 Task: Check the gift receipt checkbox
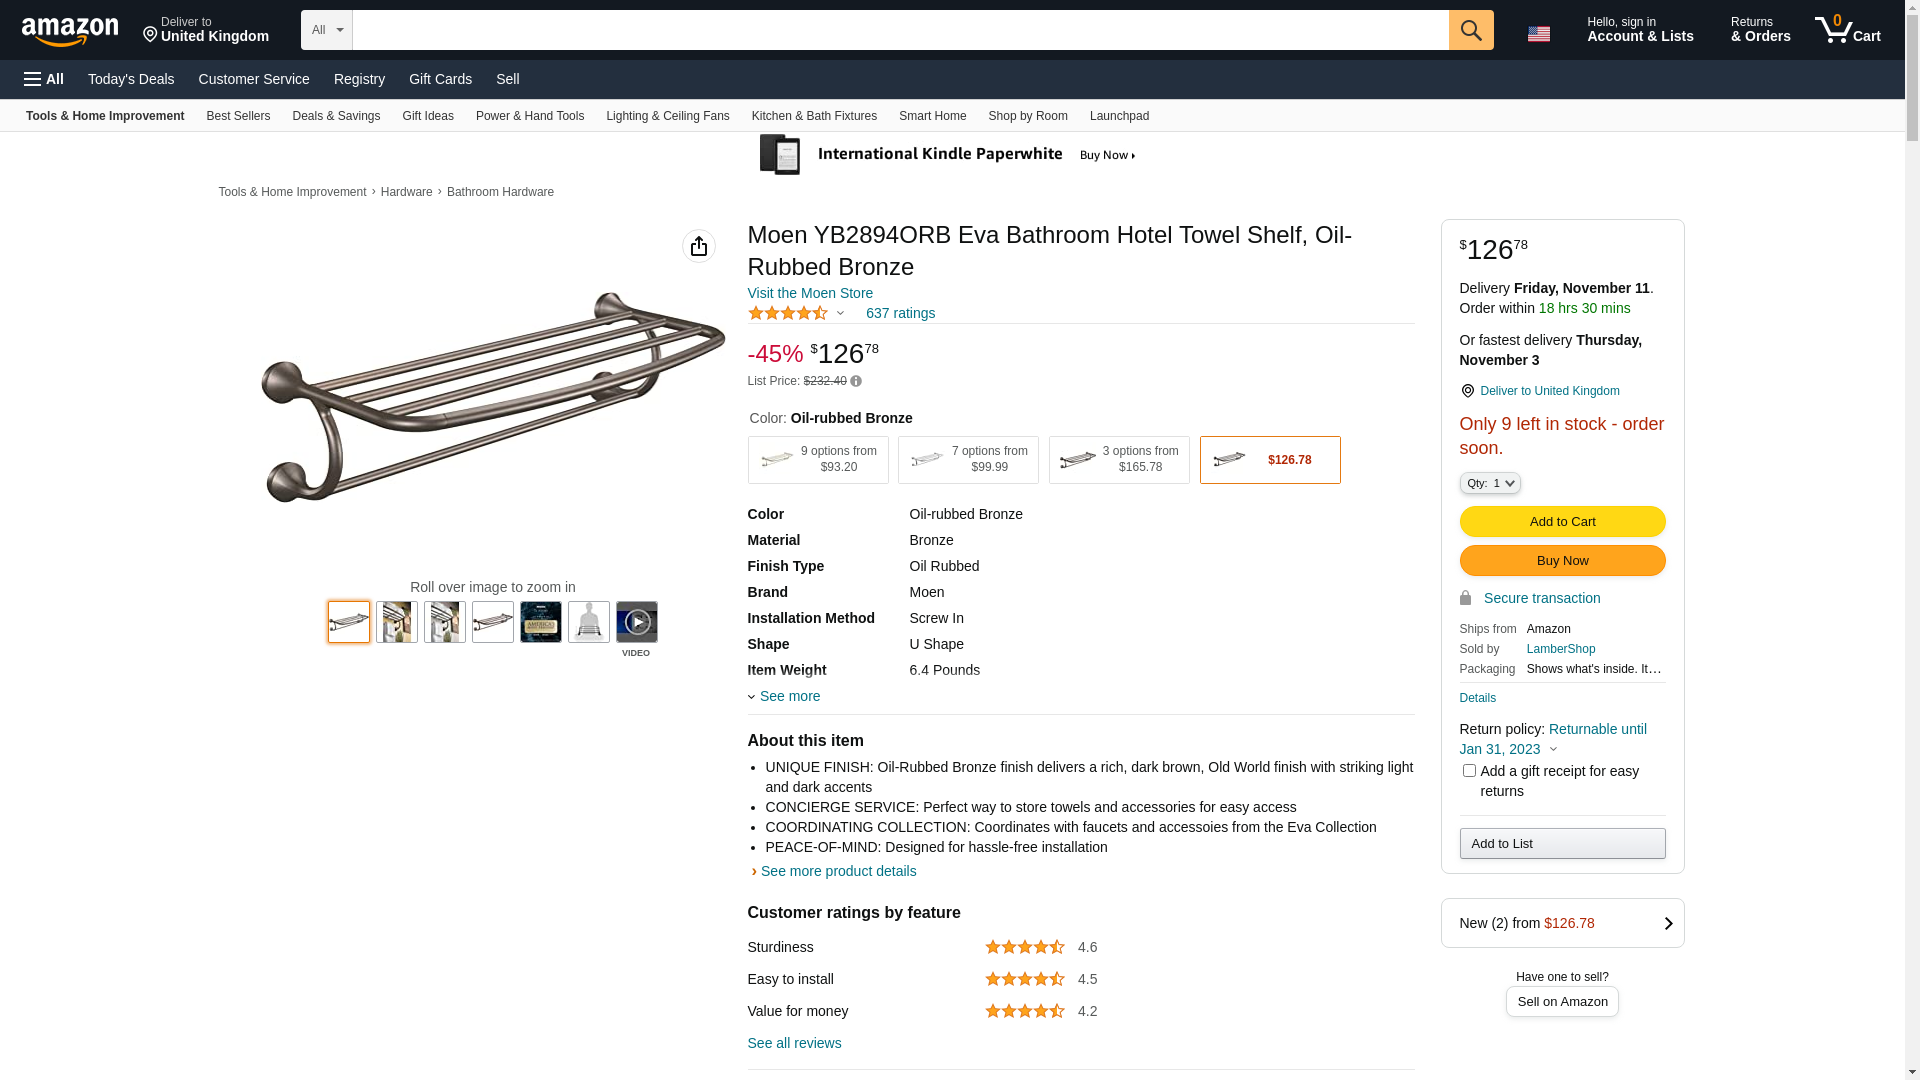tap(1469, 771)
